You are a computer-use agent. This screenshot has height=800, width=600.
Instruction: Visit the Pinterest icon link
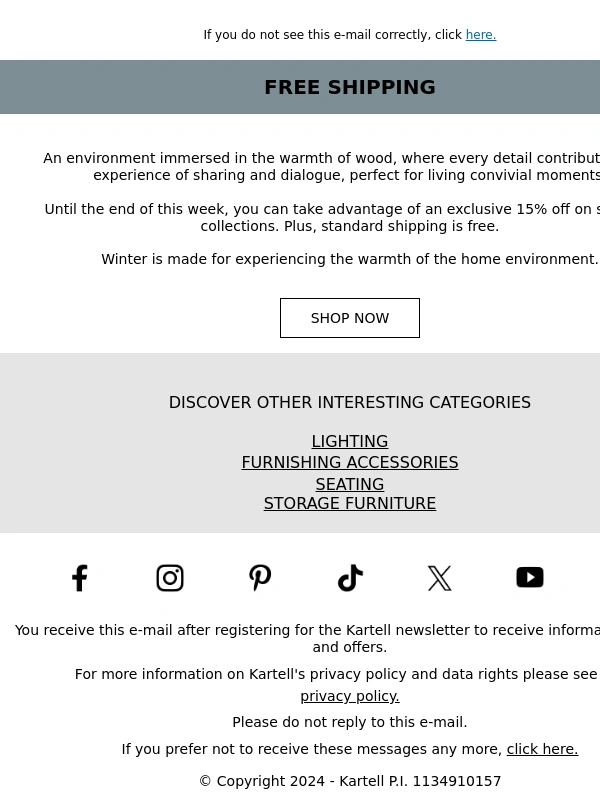click(260, 578)
